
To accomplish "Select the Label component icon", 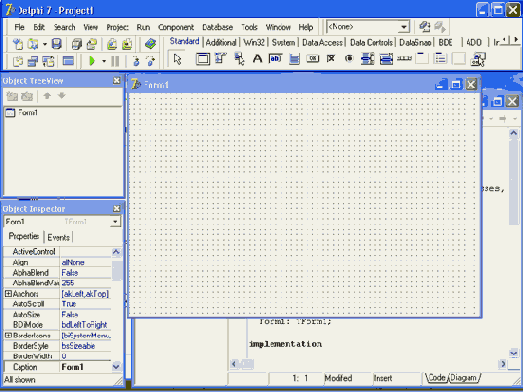I will click(x=257, y=59).
